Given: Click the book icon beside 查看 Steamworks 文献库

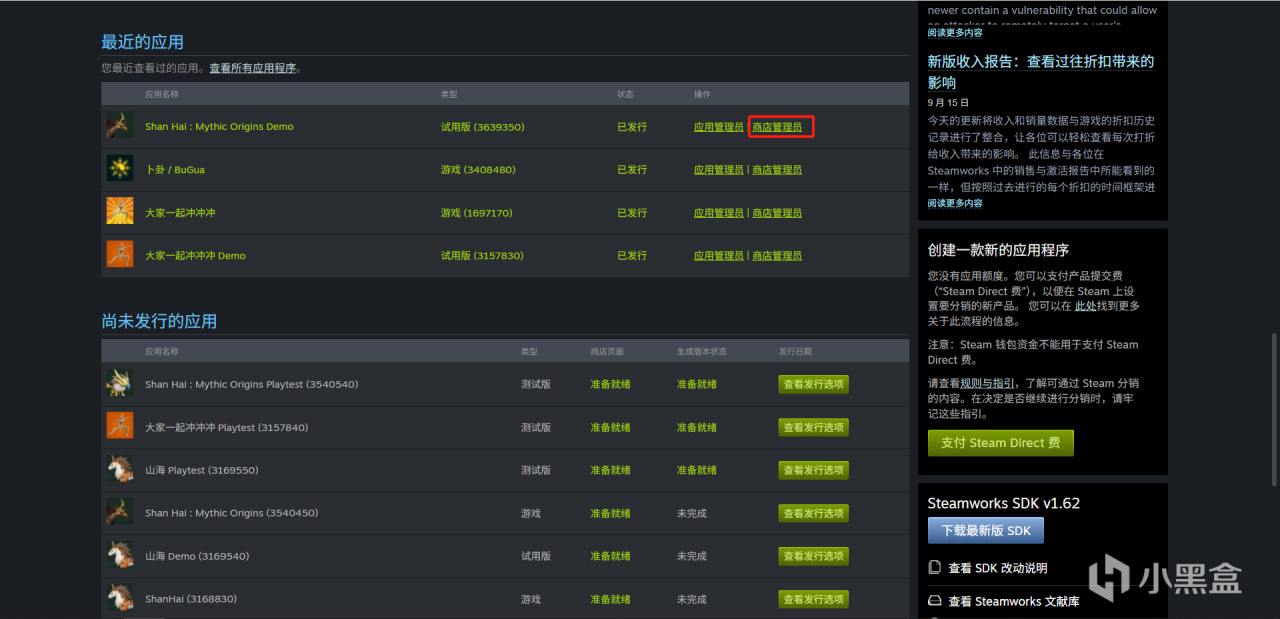Looking at the screenshot, I should point(935,601).
